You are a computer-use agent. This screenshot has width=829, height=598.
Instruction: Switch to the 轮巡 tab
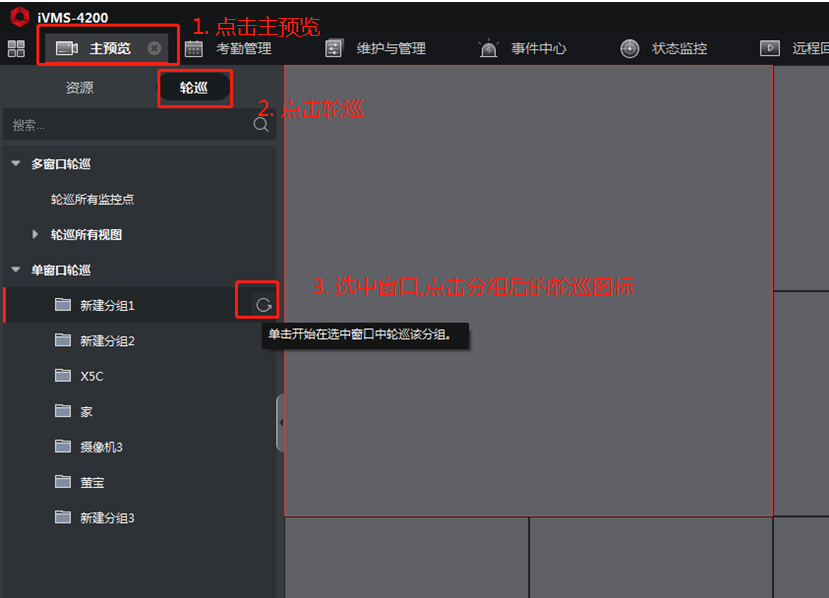(x=194, y=88)
